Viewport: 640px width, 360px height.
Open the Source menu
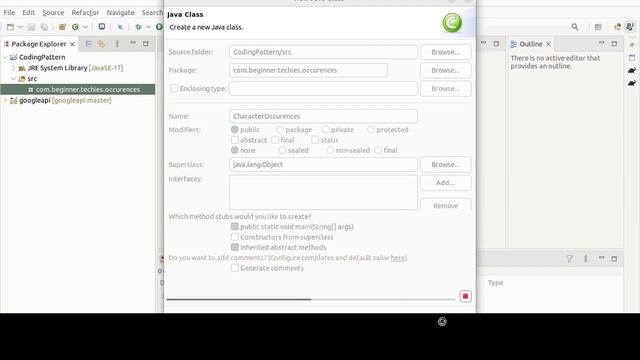pos(53,13)
